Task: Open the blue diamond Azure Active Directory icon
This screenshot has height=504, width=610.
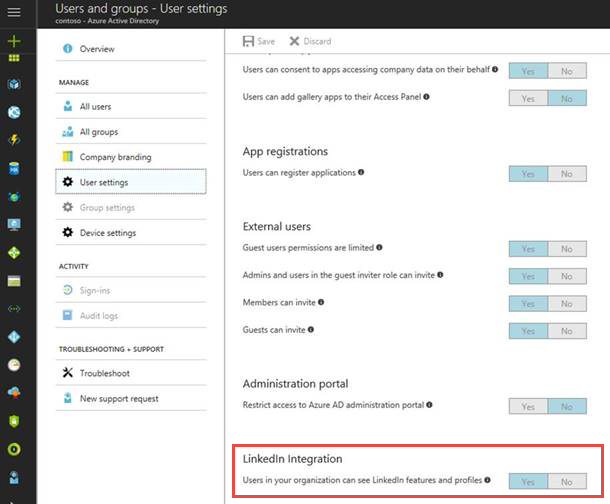Action: [x=14, y=337]
